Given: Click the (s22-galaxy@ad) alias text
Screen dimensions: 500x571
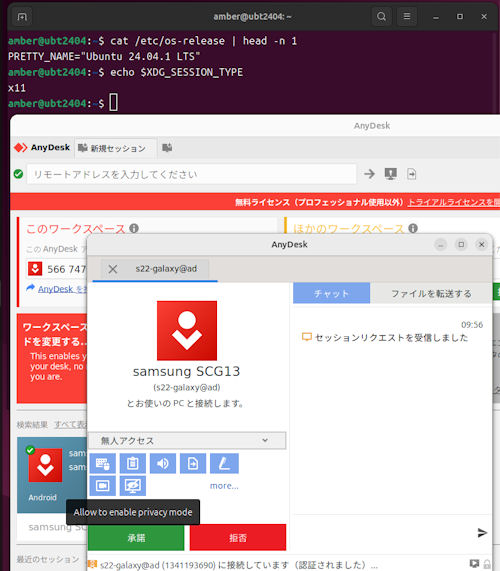Looking at the screenshot, I should pos(187,387).
